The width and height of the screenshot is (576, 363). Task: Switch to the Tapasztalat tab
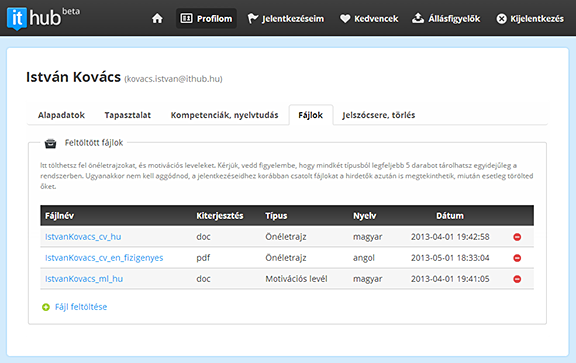pyautogui.click(x=127, y=115)
